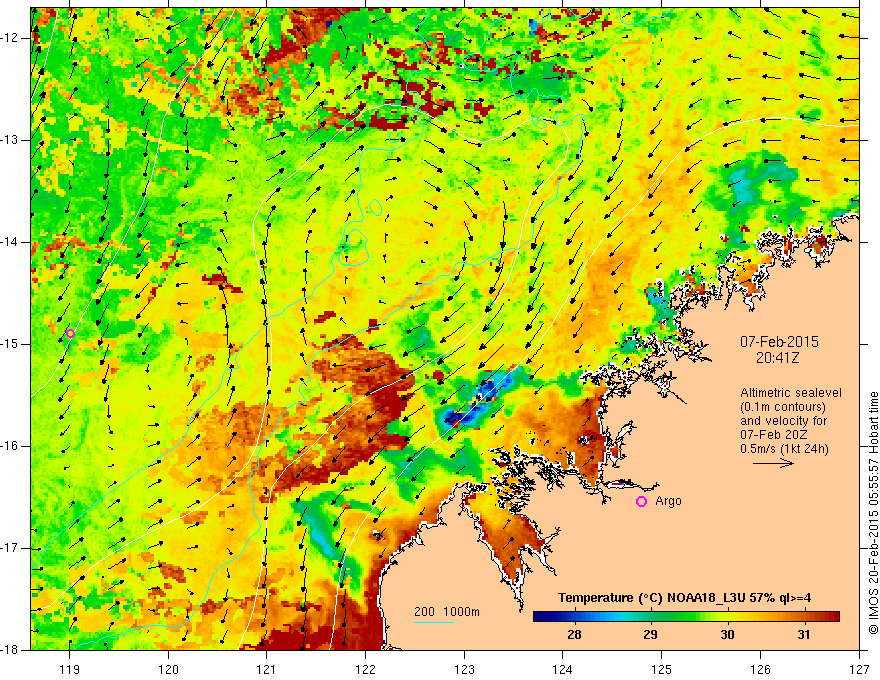This screenshot has width=880, height=680.
Task: Click the color bar tick label 30
Action: pyautogui.click(x=727, y=635)
